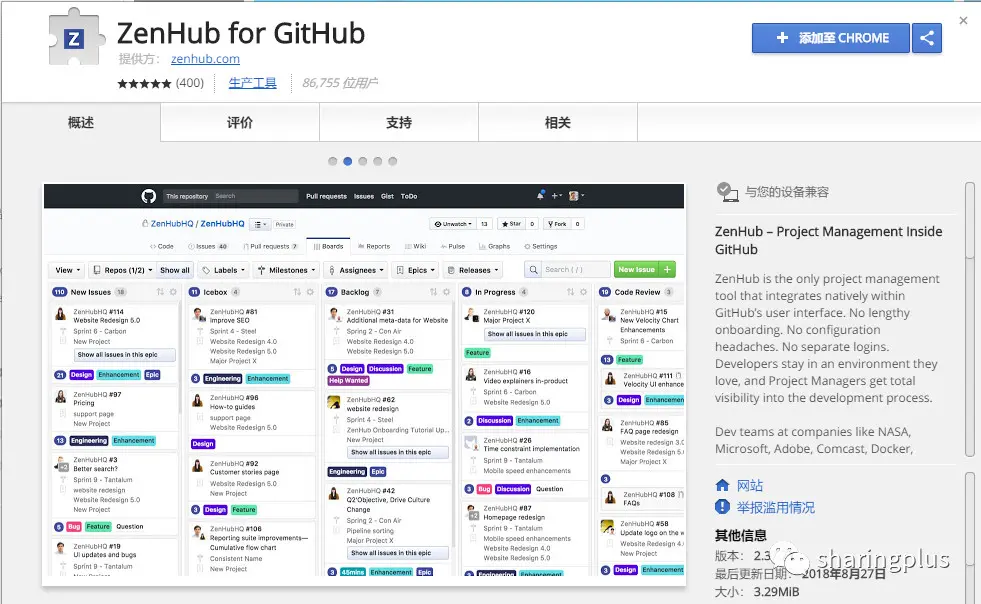Click Gist in GitHub header
This screenshot has height=604, width=981.
pos(387,196)
